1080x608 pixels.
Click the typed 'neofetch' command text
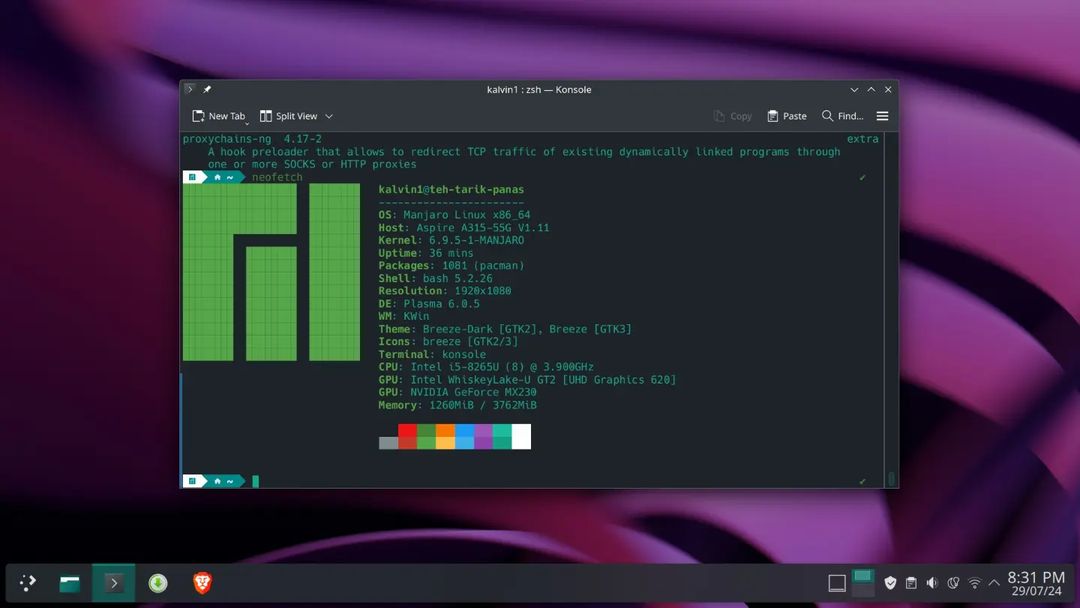click(x=277, y=177)
